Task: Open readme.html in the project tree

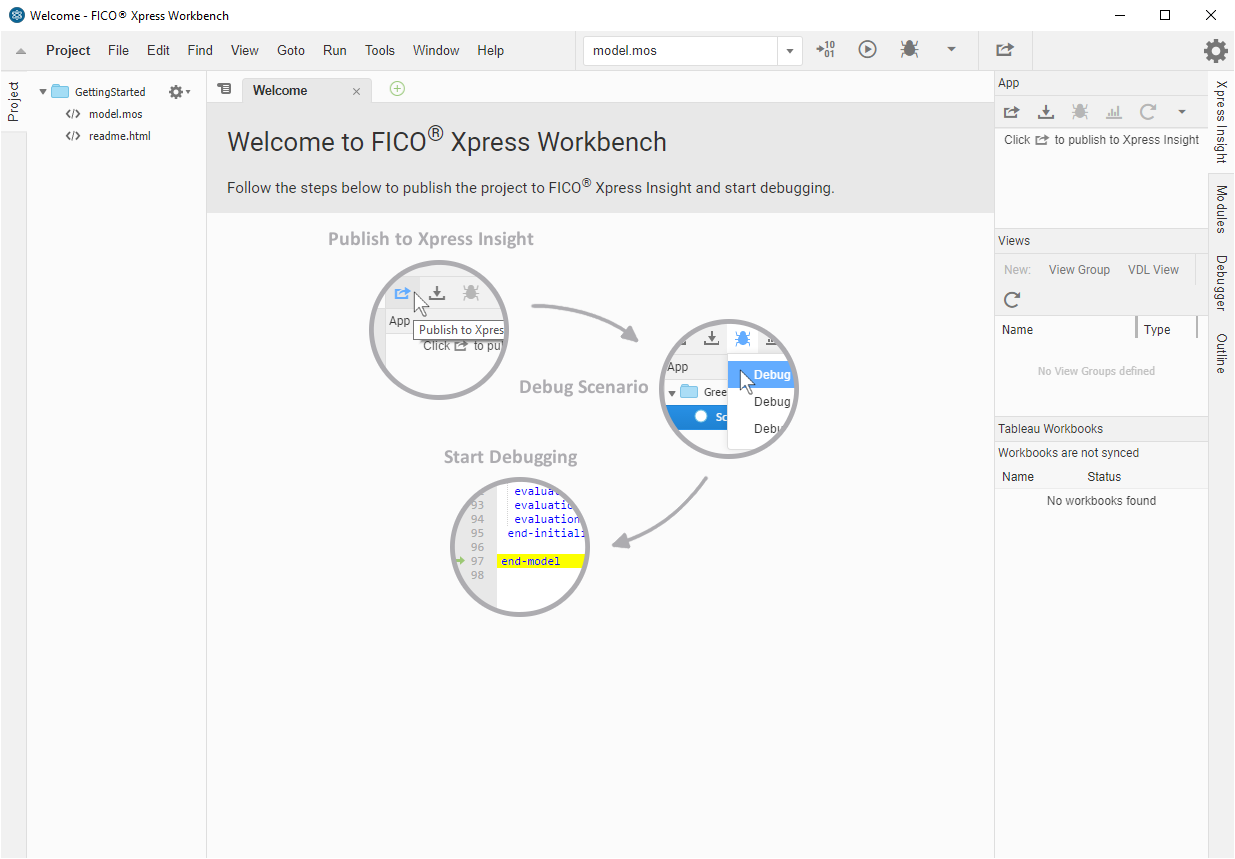Action: point(119,136)
